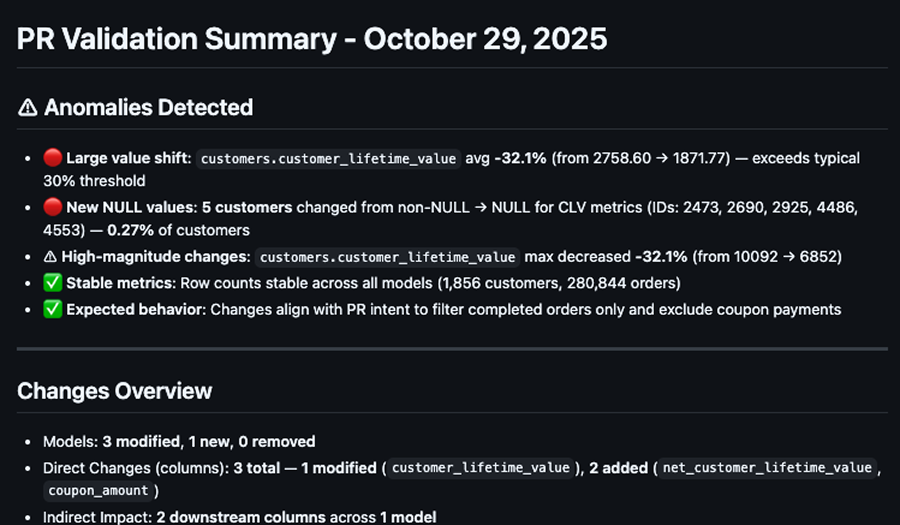
Task: Click the PR Validation Summary title
Action: (312, 39)
